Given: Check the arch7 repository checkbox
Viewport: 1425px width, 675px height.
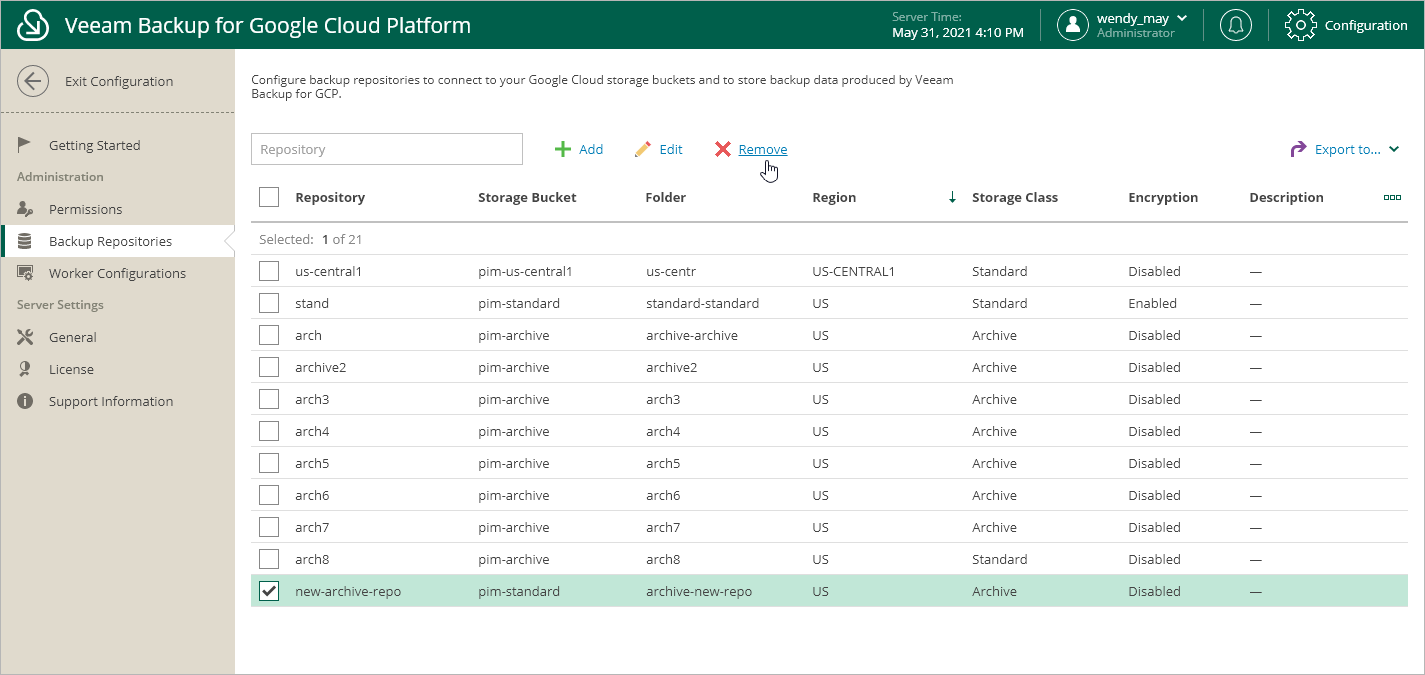Looking at the screenshot, I should (x=269, y=527).
